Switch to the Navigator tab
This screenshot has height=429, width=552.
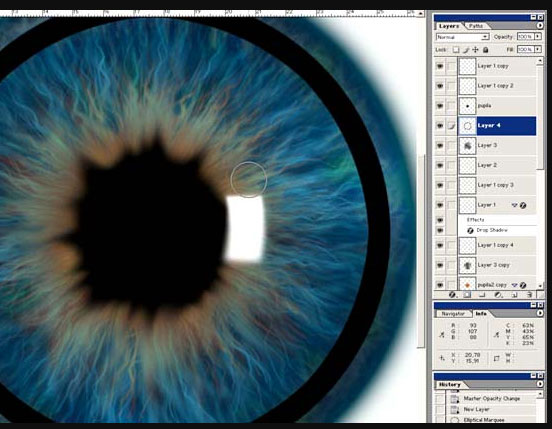click(x=453, y=314)
